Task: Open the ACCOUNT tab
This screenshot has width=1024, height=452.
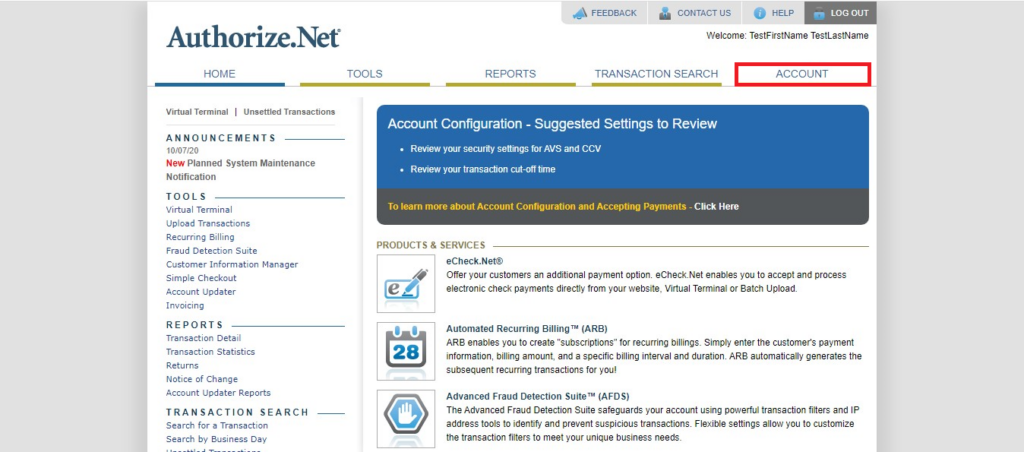Action: [802, 74]
